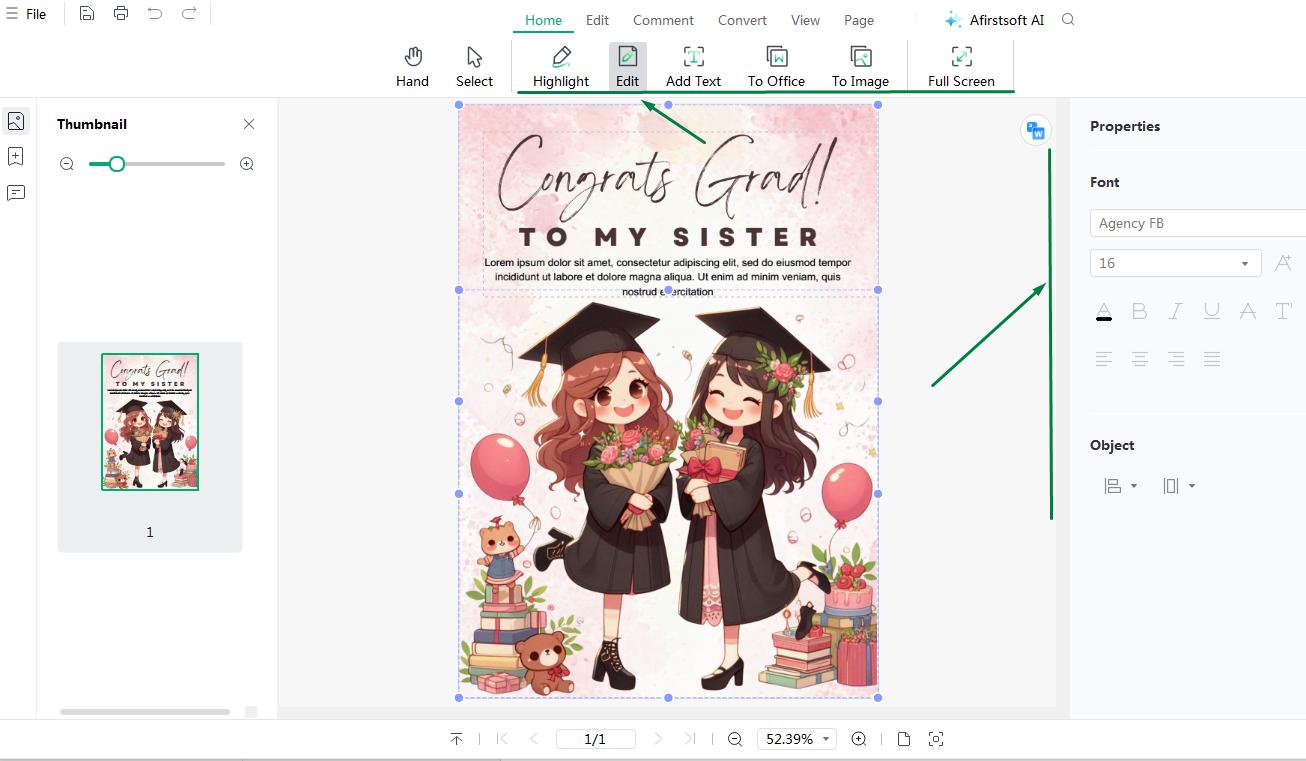1306x761 pixels.
Task: Toggle underline formatting
Action: [x=1212, y=311]
